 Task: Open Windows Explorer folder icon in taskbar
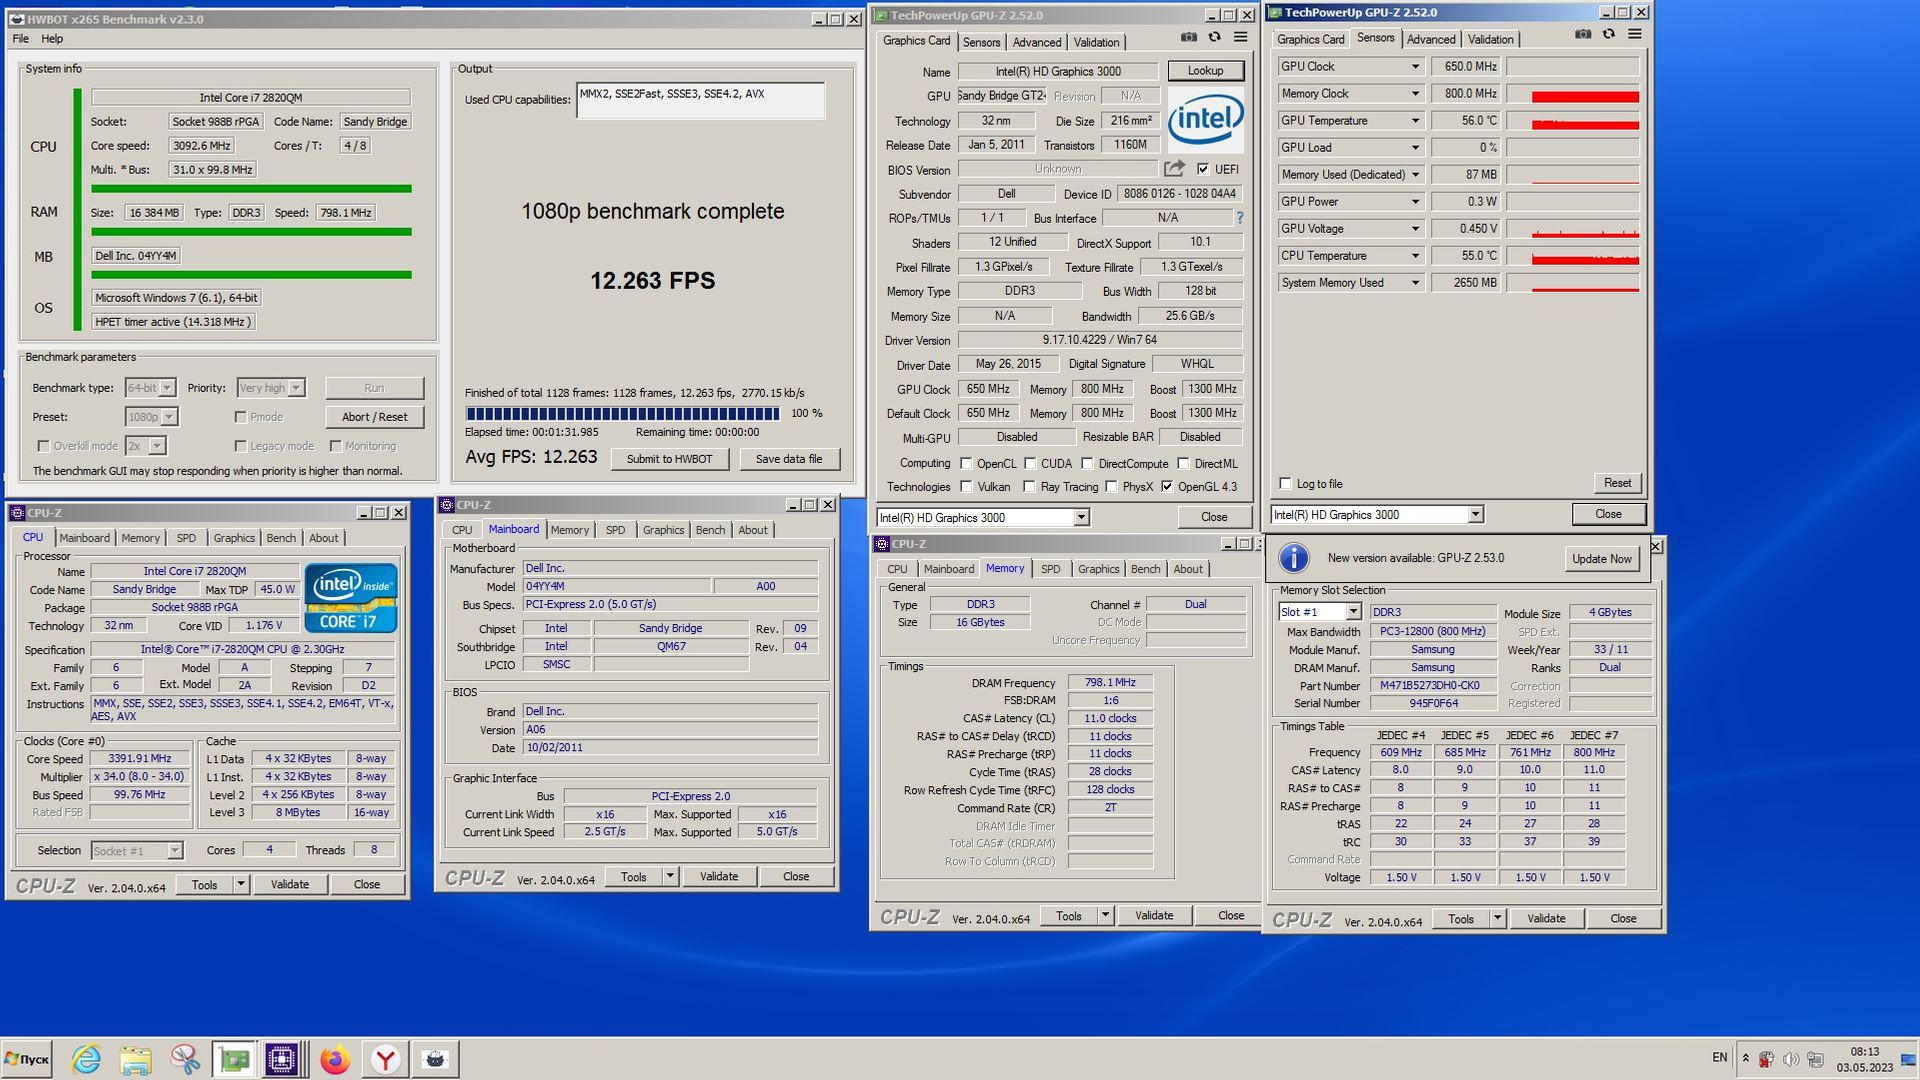(136, 1059)
